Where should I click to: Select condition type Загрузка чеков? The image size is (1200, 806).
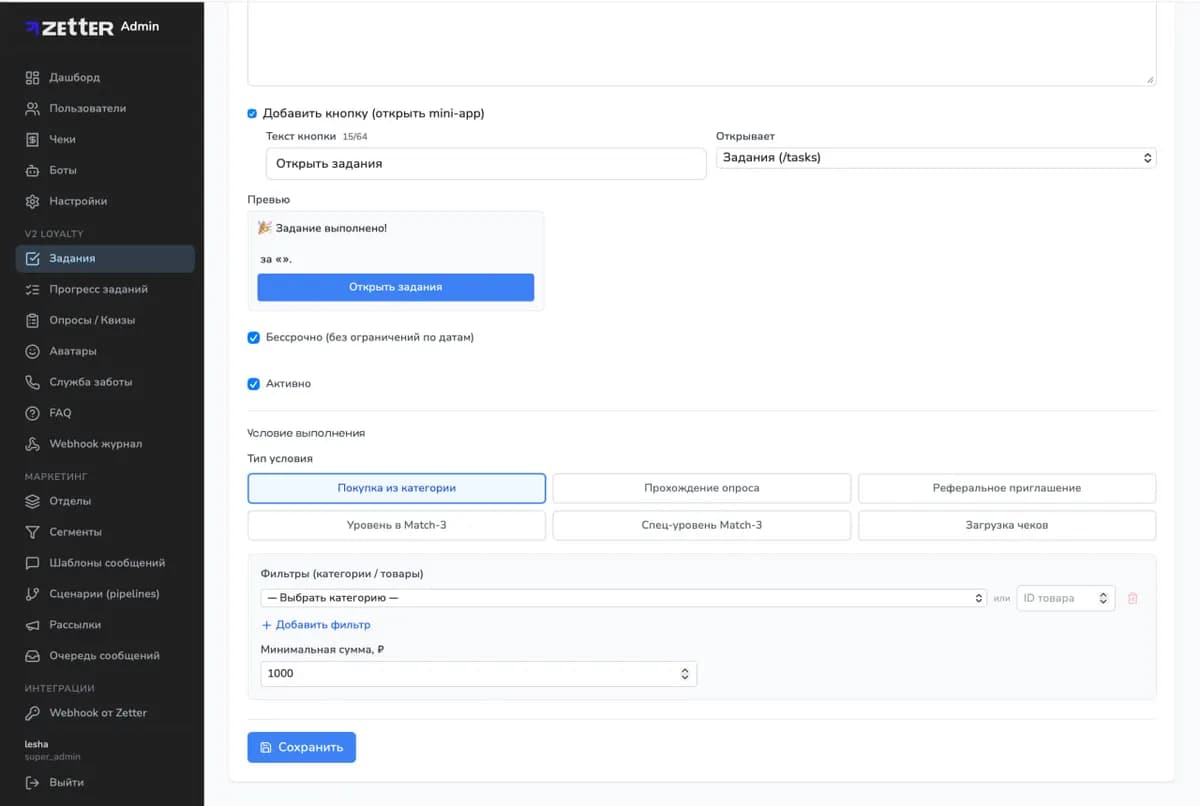(x=1007, y=525)
